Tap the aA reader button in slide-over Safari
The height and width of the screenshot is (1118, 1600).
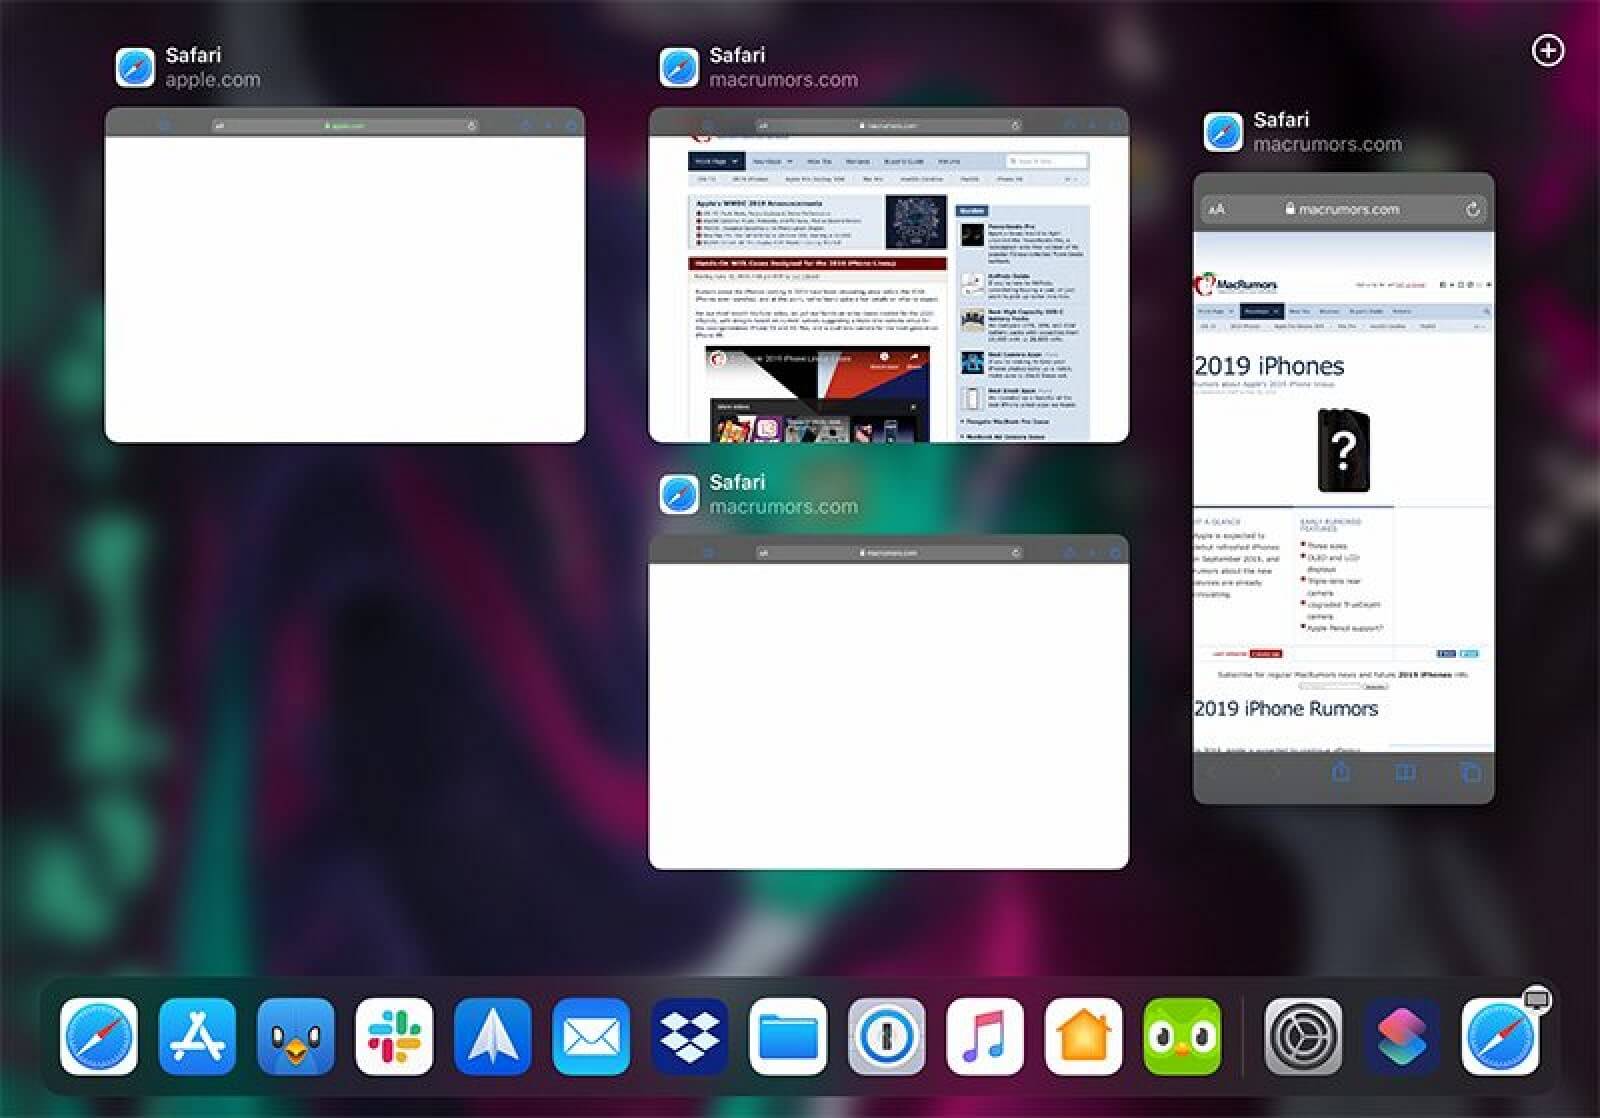1216,209
